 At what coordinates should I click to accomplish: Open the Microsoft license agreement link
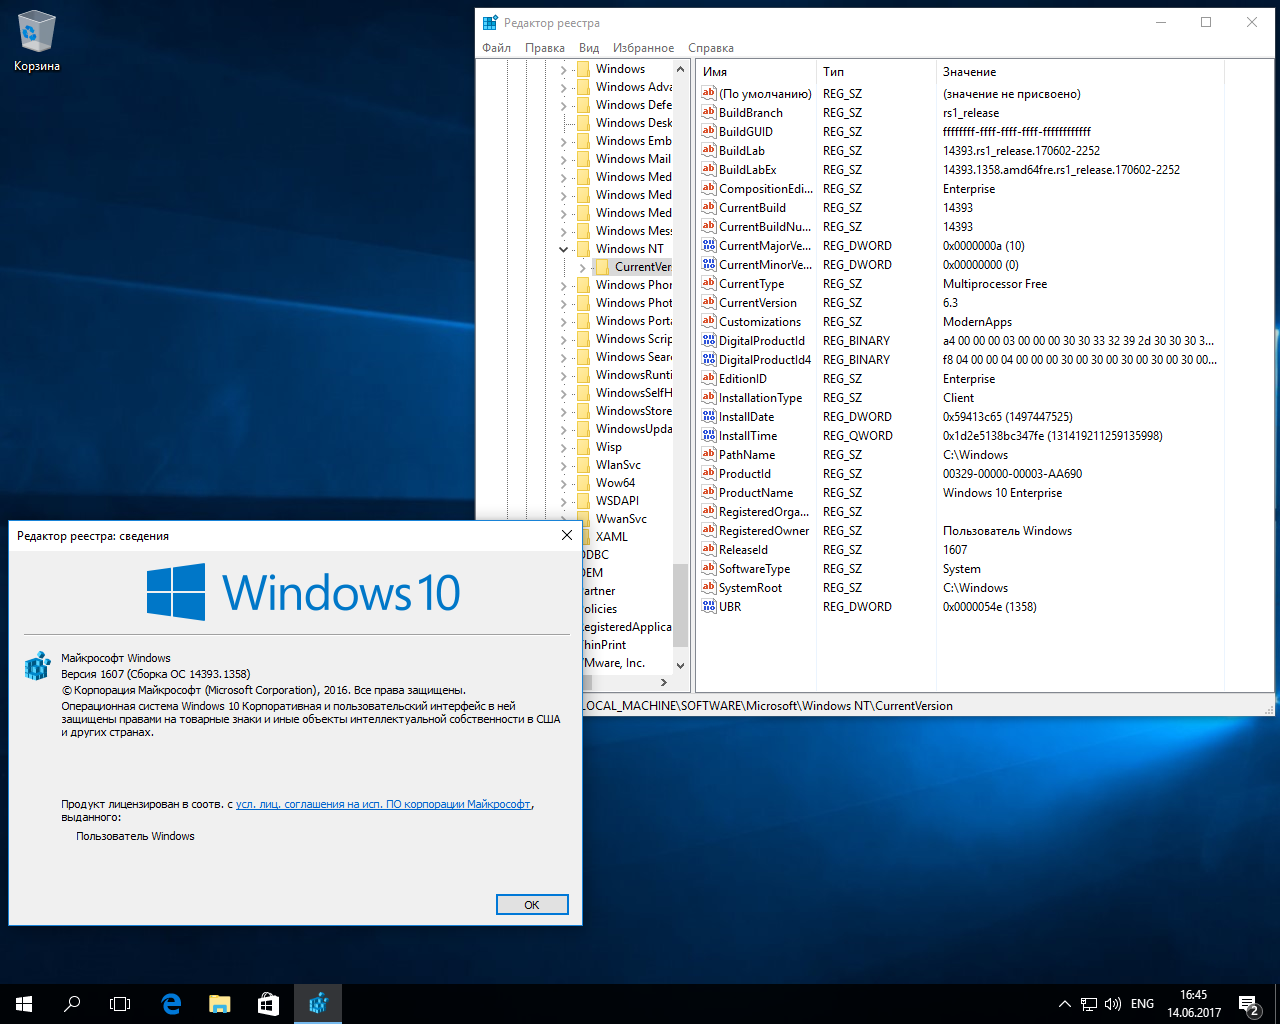383,804
